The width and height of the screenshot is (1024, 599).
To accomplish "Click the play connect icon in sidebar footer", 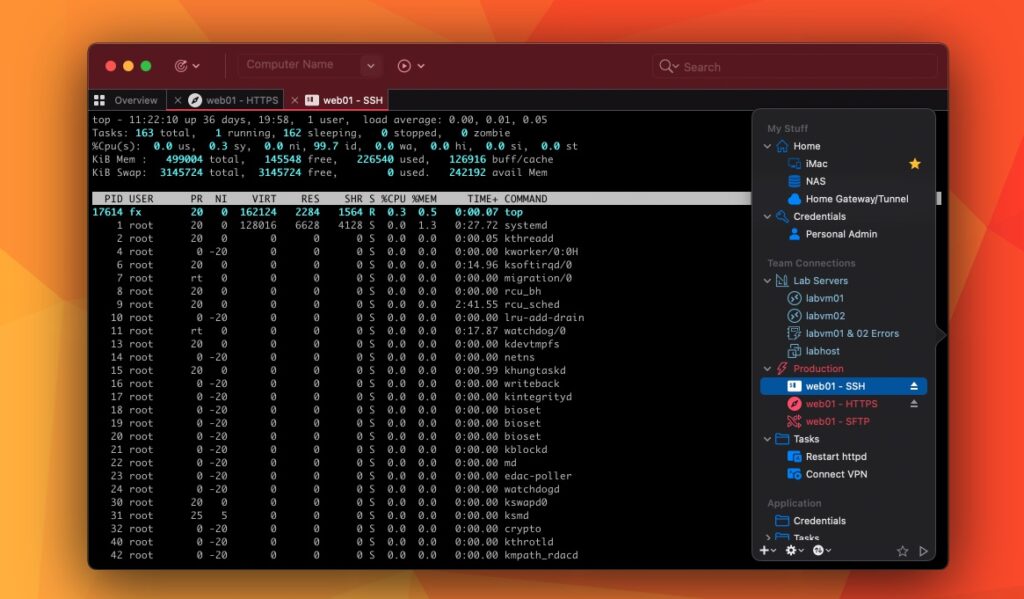I will point(923,551).
